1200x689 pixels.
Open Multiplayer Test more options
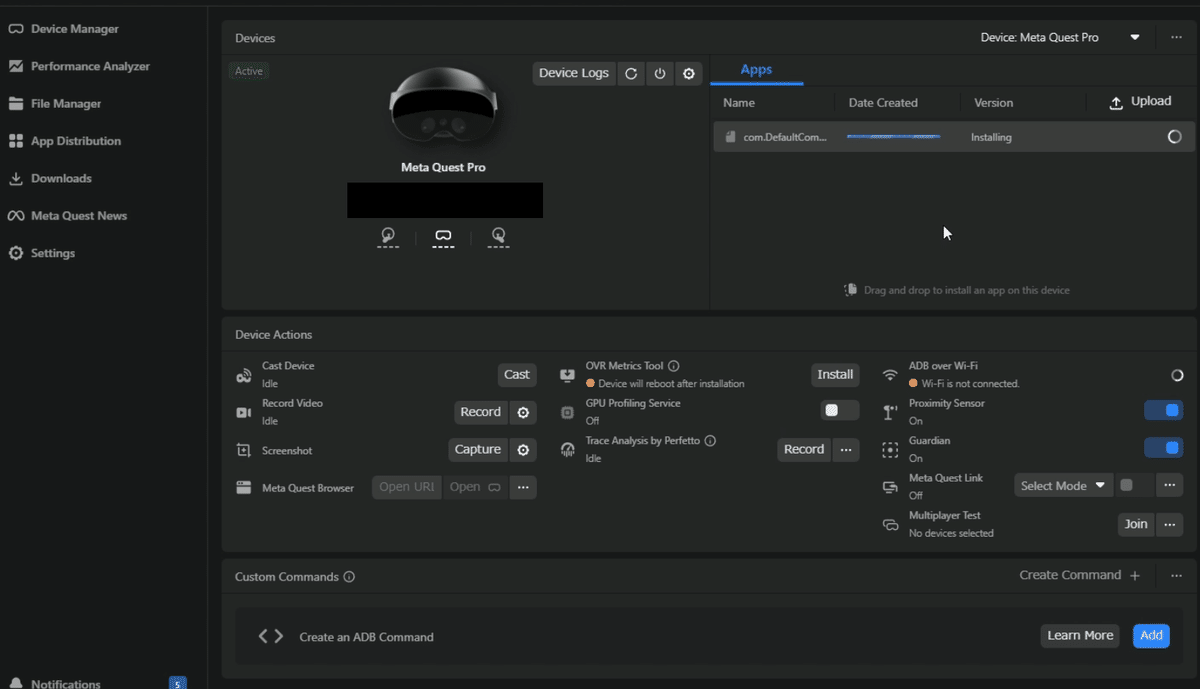click(1170, 524)
